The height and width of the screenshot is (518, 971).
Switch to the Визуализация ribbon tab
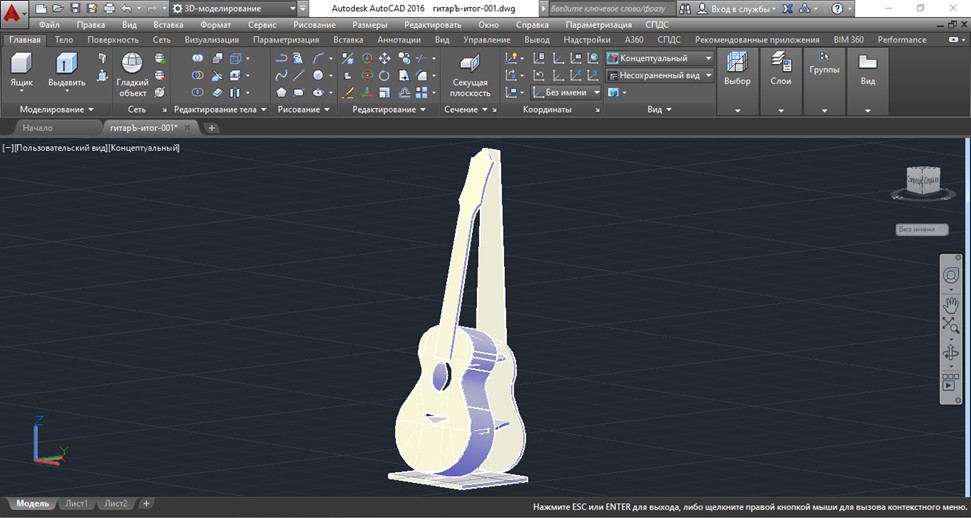[x=210, y=40]
